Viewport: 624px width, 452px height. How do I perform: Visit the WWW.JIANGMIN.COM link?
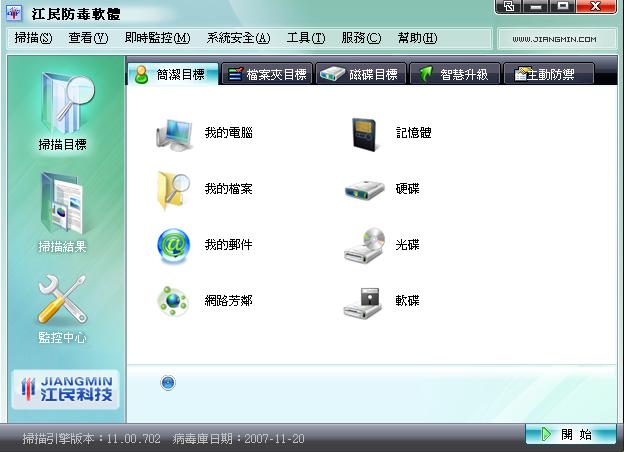tap(554, 39)
